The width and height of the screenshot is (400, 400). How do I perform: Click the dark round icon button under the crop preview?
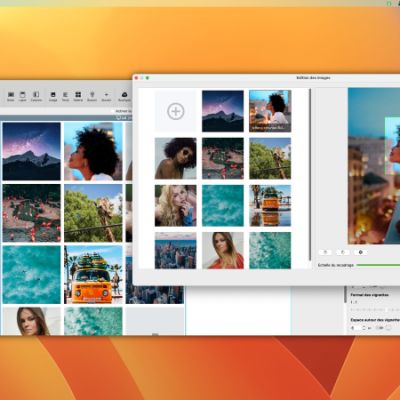[360, 252]
